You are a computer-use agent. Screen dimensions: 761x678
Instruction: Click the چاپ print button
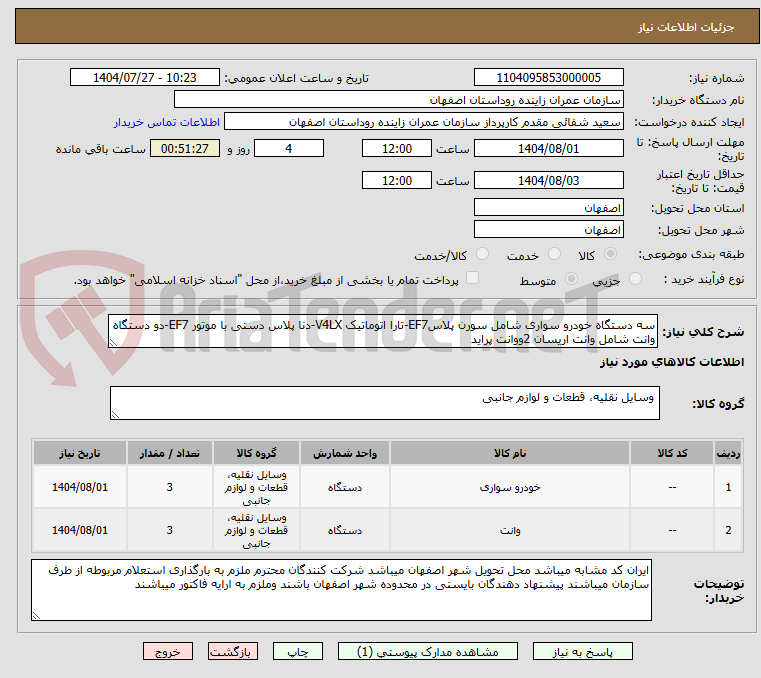[298, 651]
